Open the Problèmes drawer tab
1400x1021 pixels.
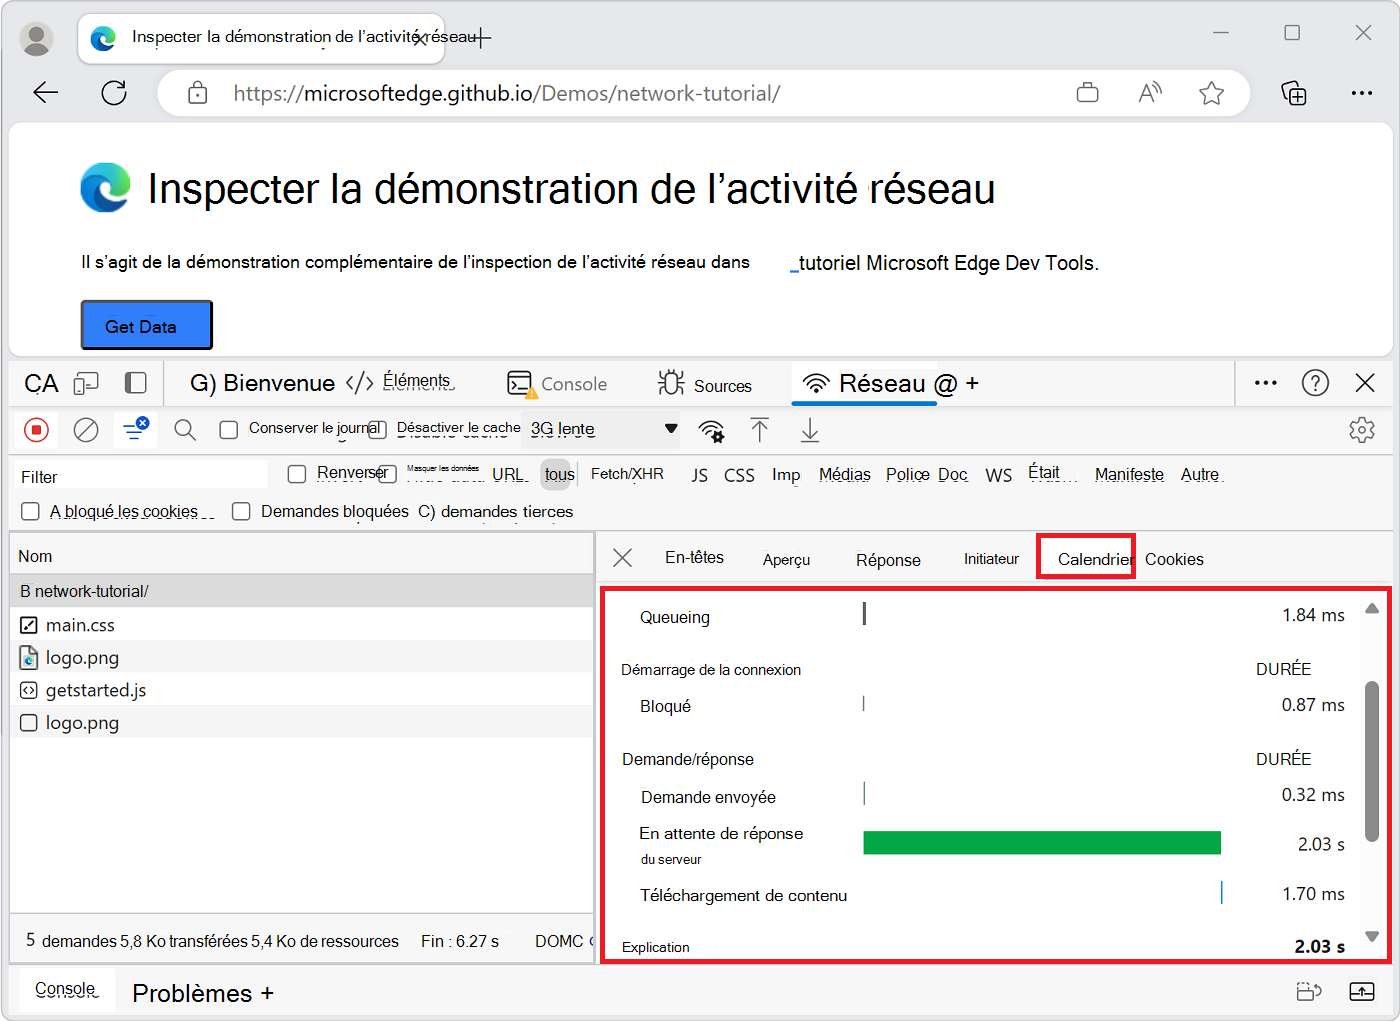pos(192,993)
